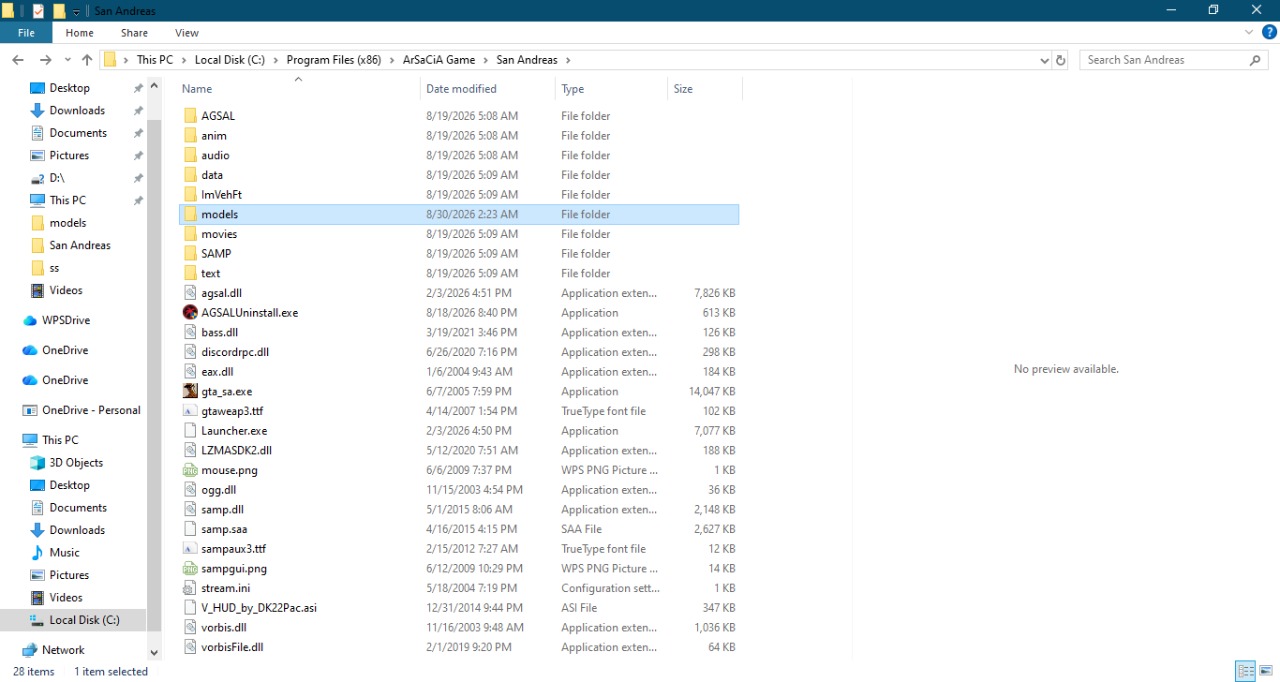Expand the chevron after This PC in path
Image resolution: width=1280 pixels, height=682 pixels.
pos(183,60)
